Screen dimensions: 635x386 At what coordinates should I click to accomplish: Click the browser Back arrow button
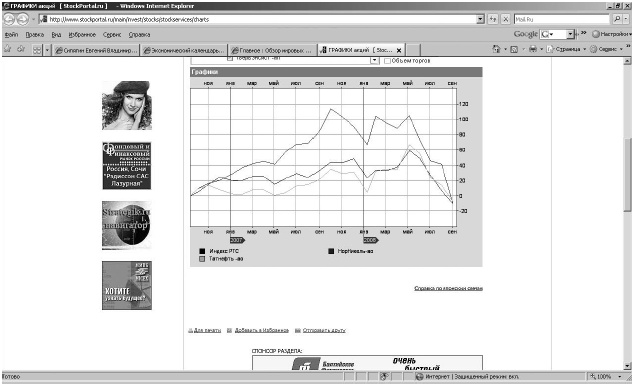[9, 19]
